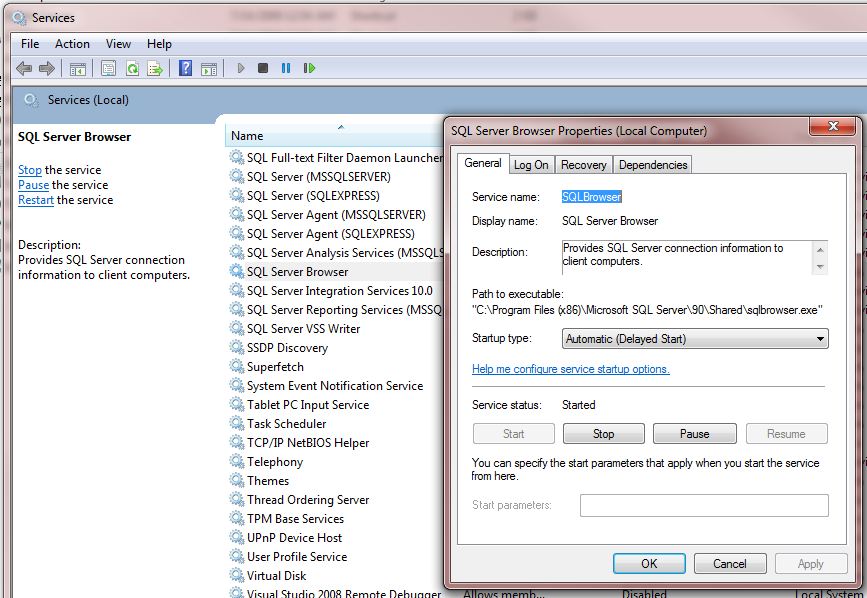Click the SQLBrowser service name field
Image resolution: width=867 pixels, height=598 pixels.
click(x=592, y=197)
